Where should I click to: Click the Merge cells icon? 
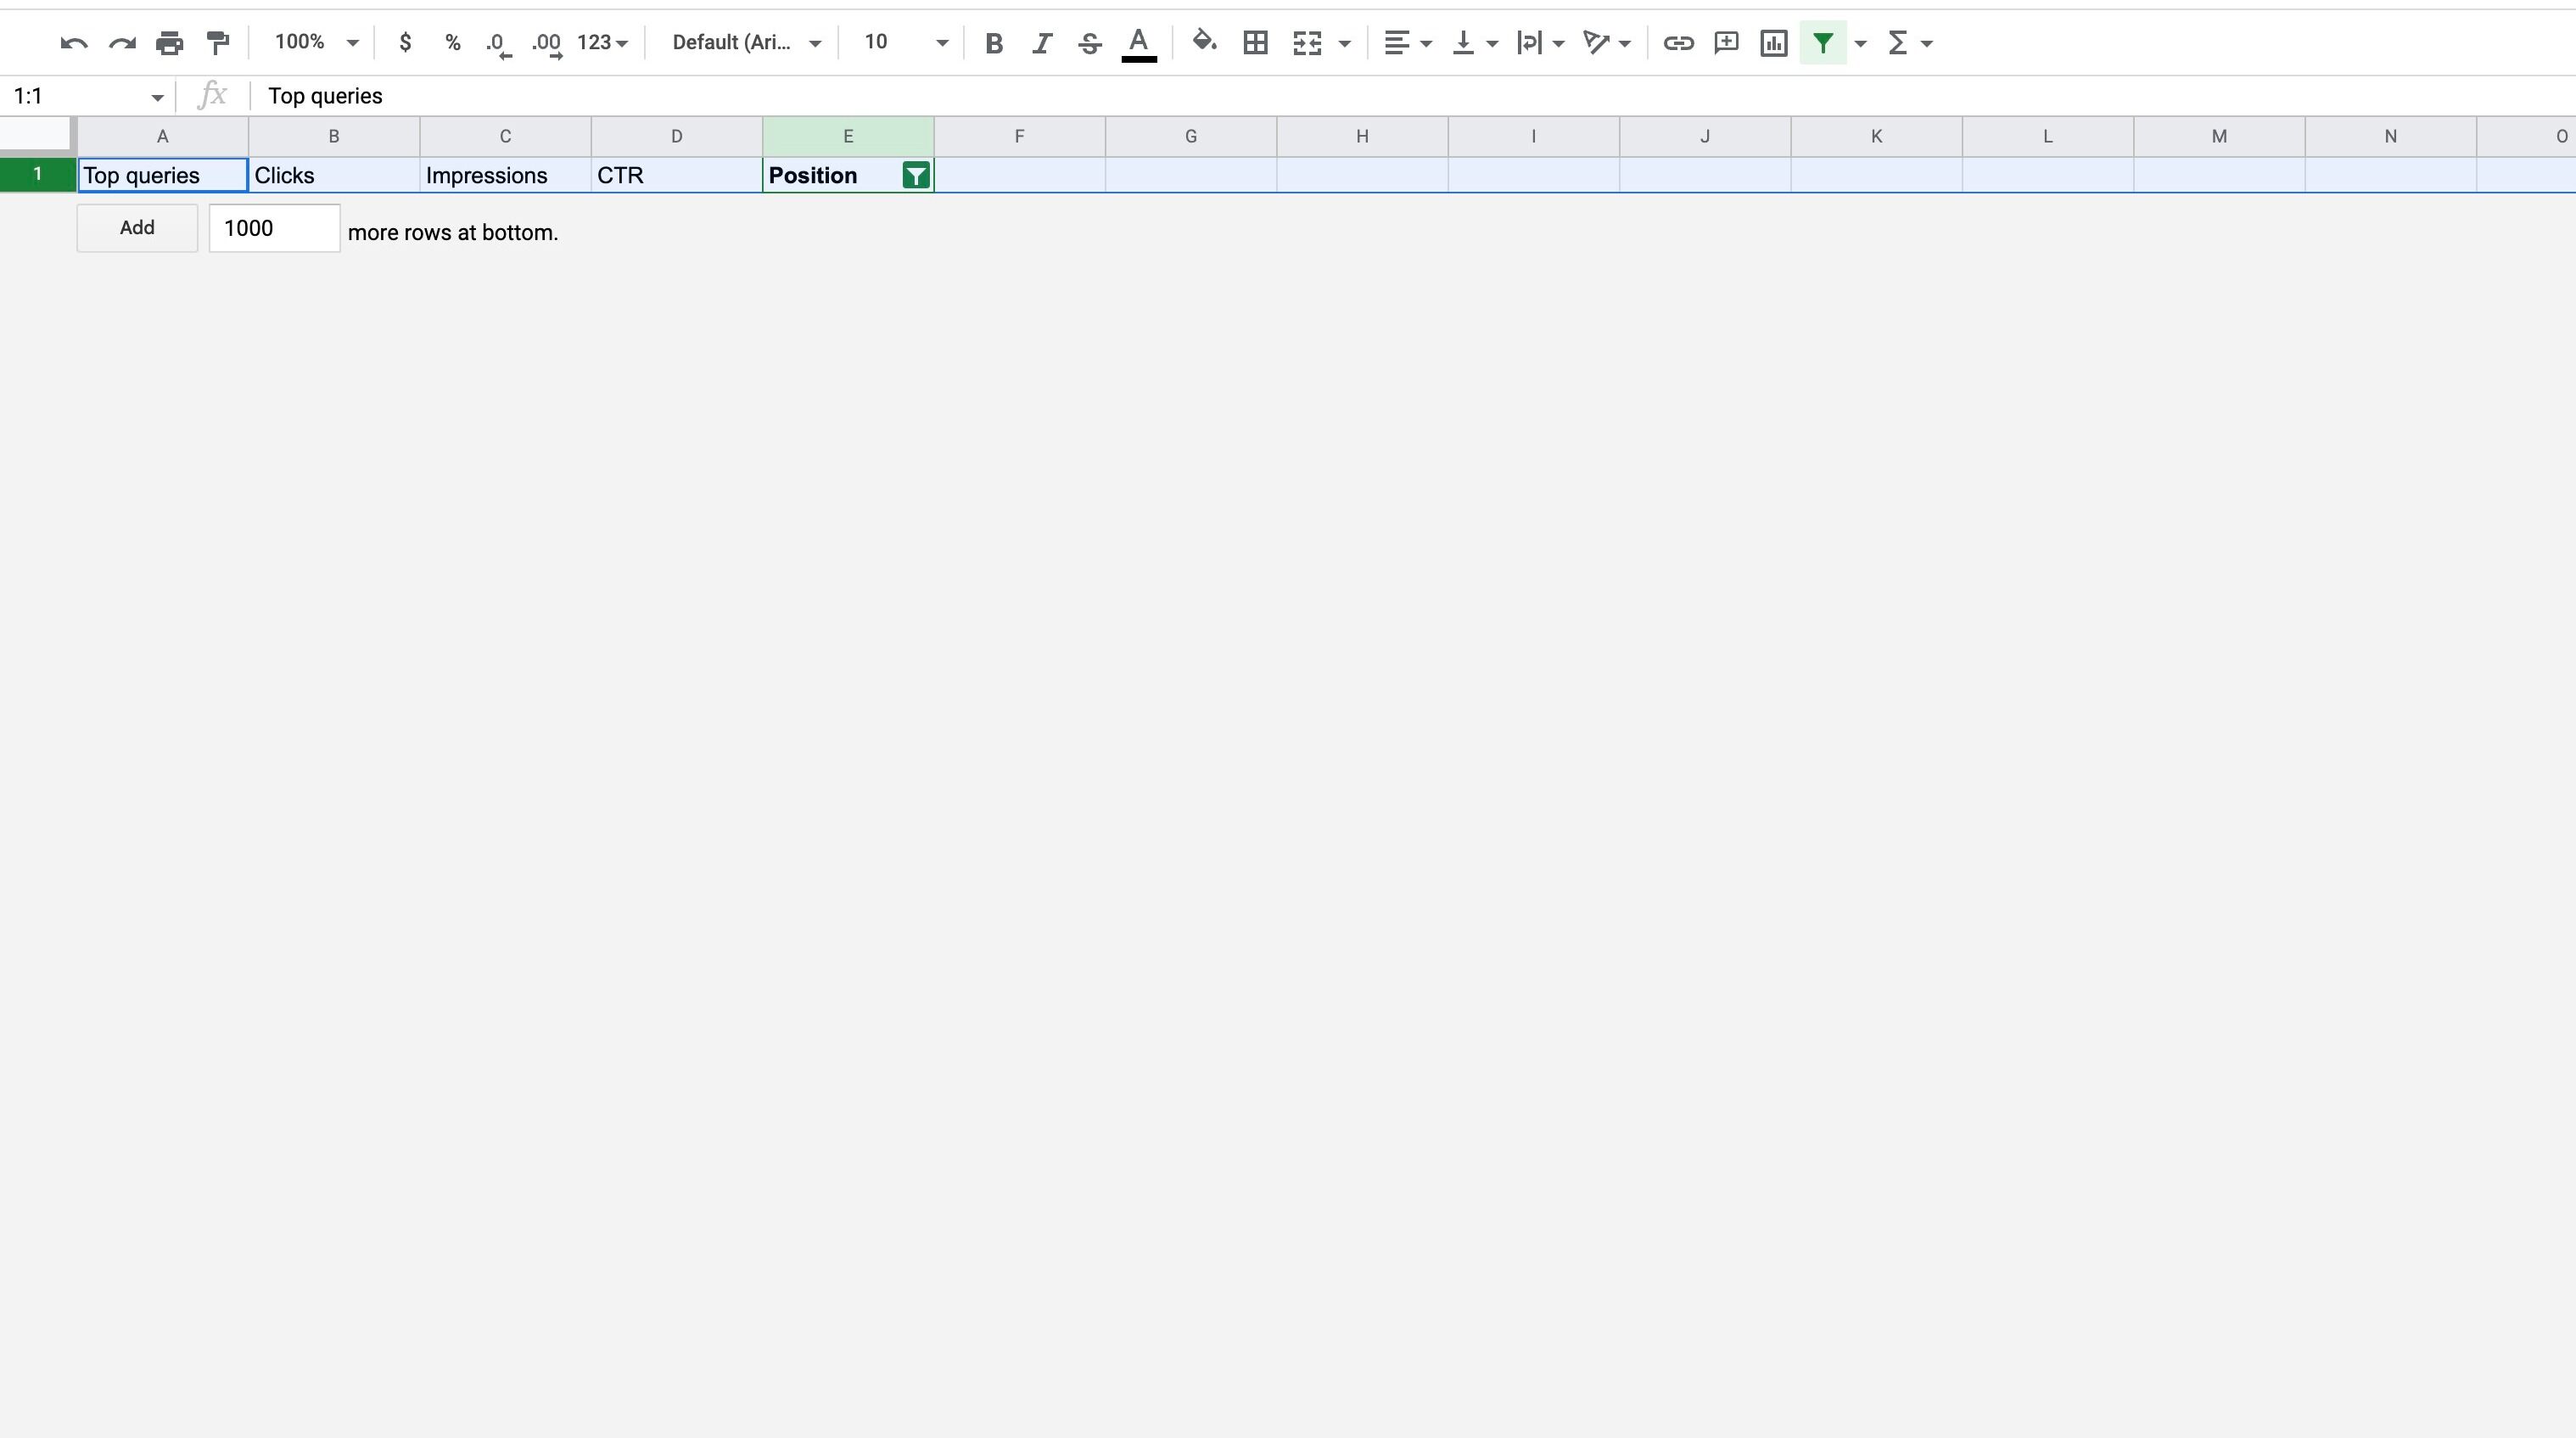(x=1308, y=43)
